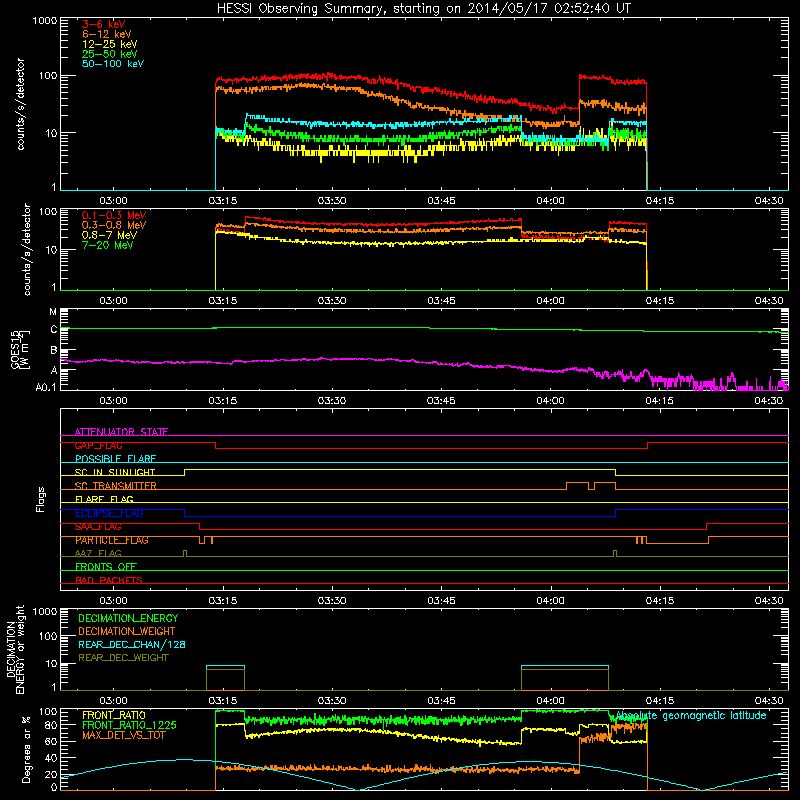Select the GAP_FLAG label
Image resolution: width=800 pixels, height=800 pixels.
tap(98, 445)
